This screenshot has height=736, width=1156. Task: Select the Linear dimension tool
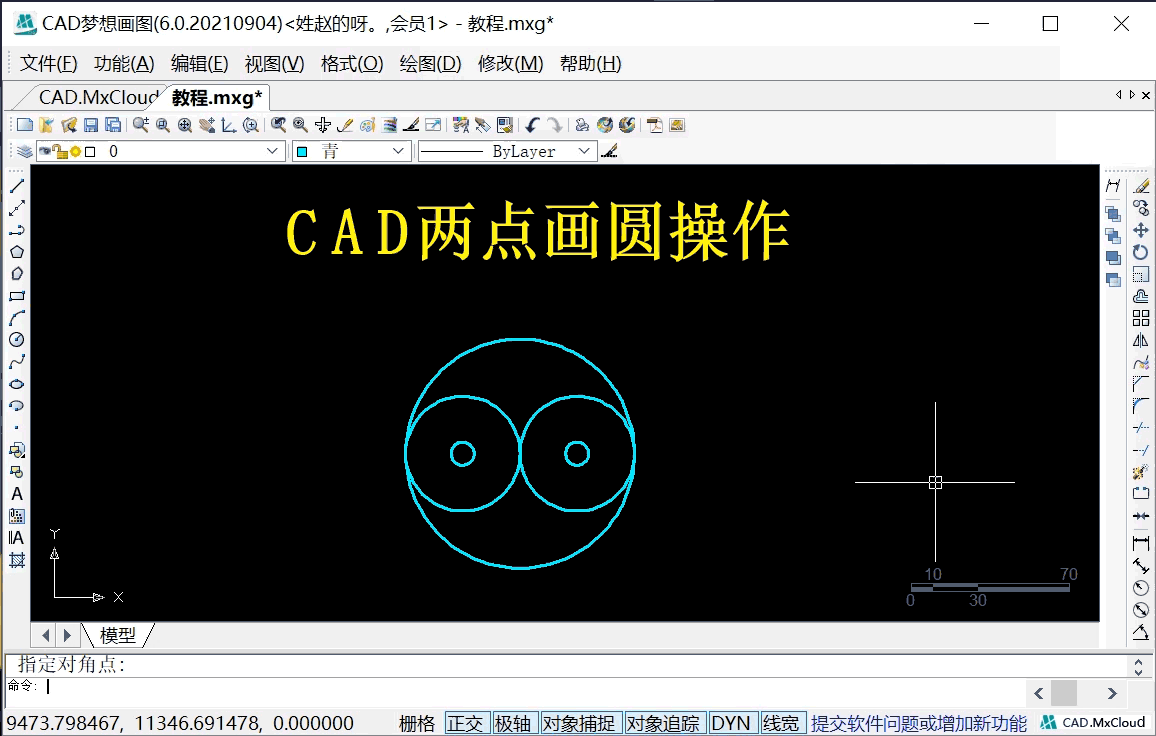pyautogui.click(x=1141, y=544)
